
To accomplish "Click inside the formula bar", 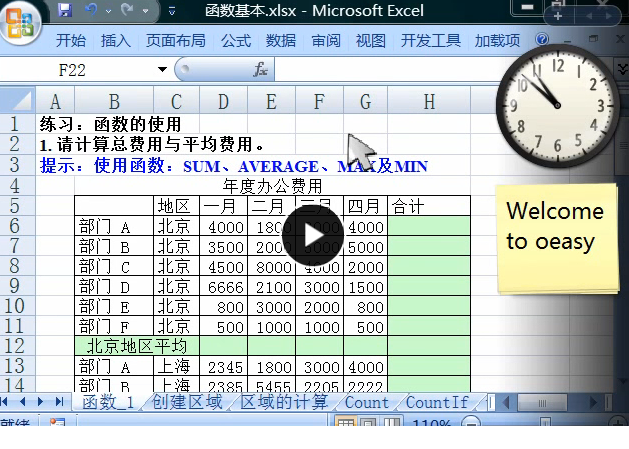I will tap(385, 69).
